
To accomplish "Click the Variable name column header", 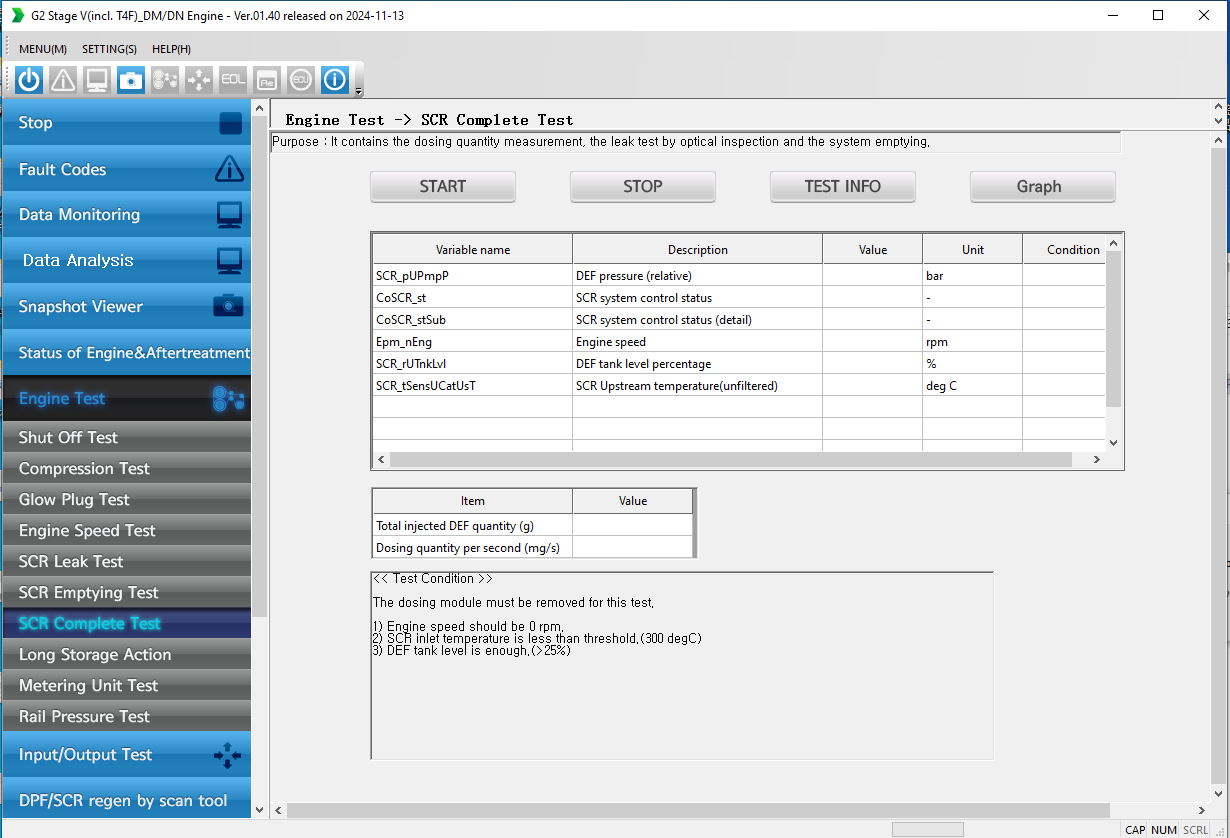I will [x=473, y=250].
